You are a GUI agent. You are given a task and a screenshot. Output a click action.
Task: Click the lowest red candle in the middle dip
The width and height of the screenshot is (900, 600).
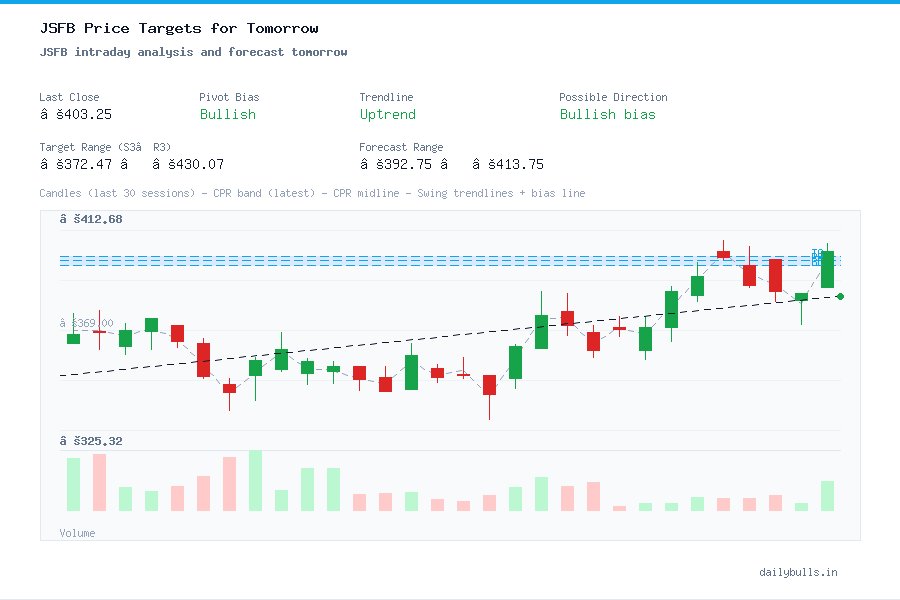tap(489, 387)
